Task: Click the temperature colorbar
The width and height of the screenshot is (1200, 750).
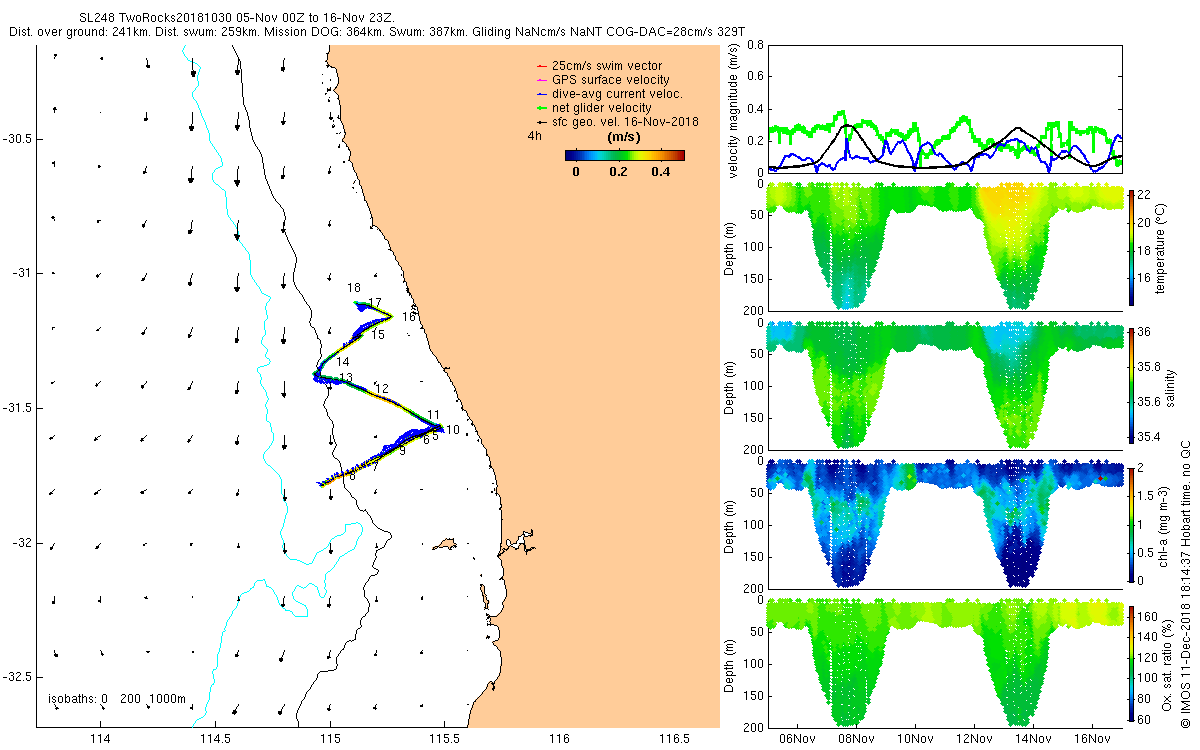Action: (x=1132, y=249)
